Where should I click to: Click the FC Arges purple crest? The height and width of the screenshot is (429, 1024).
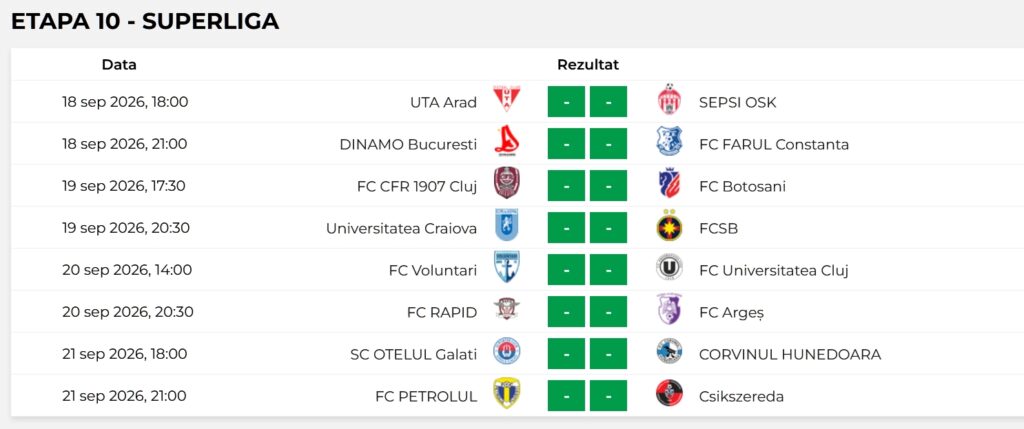(x=669, y=310)
